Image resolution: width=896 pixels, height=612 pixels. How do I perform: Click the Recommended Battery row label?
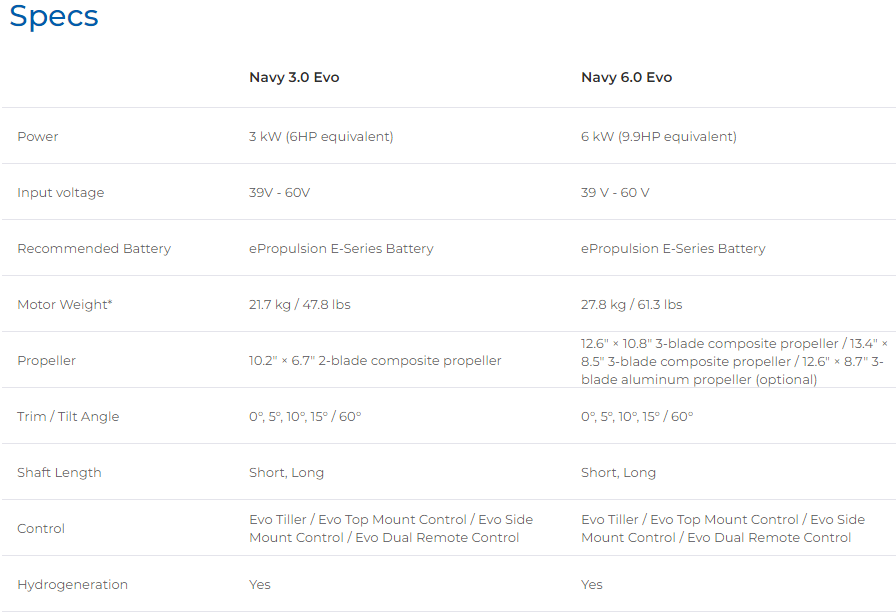tap(94, 248)
